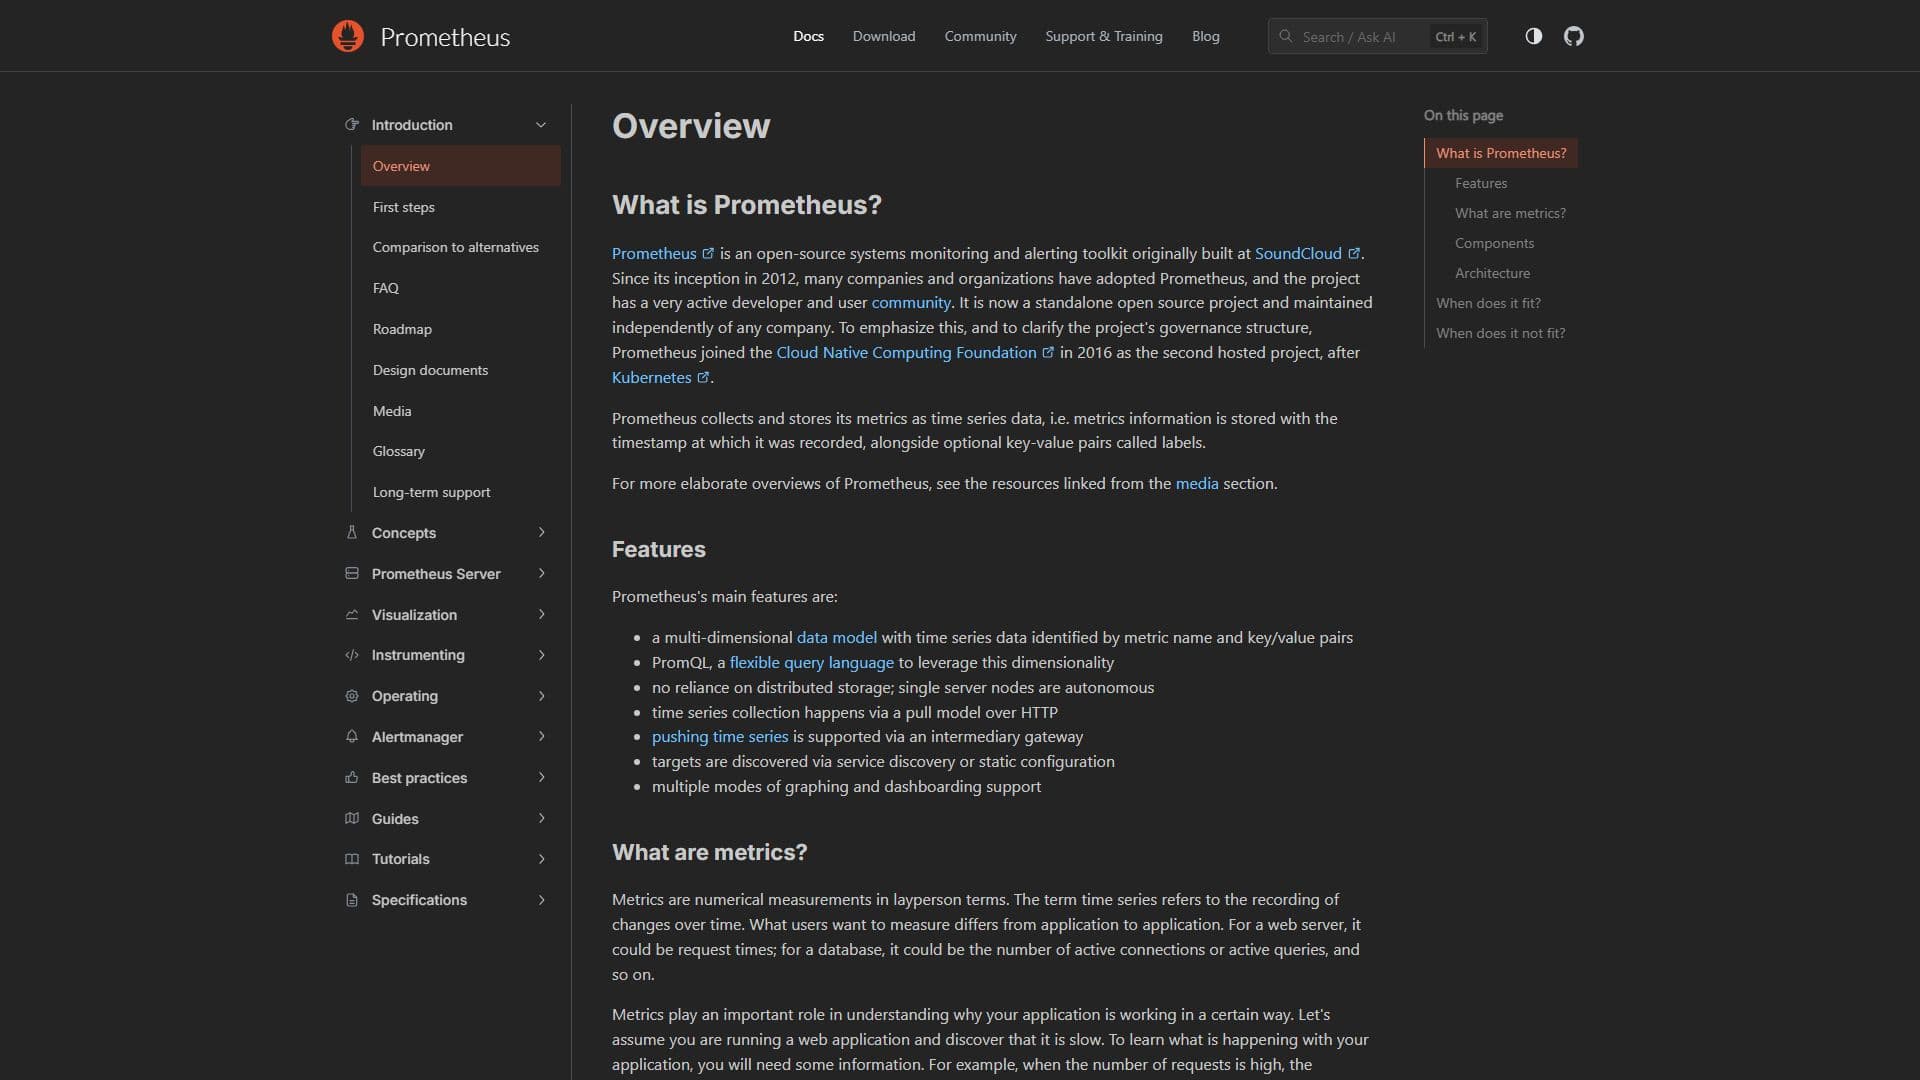This screenshot has height=1080, width=1920.
Task: Expand the Tutorials section chevron
Action: pos(541,859)
